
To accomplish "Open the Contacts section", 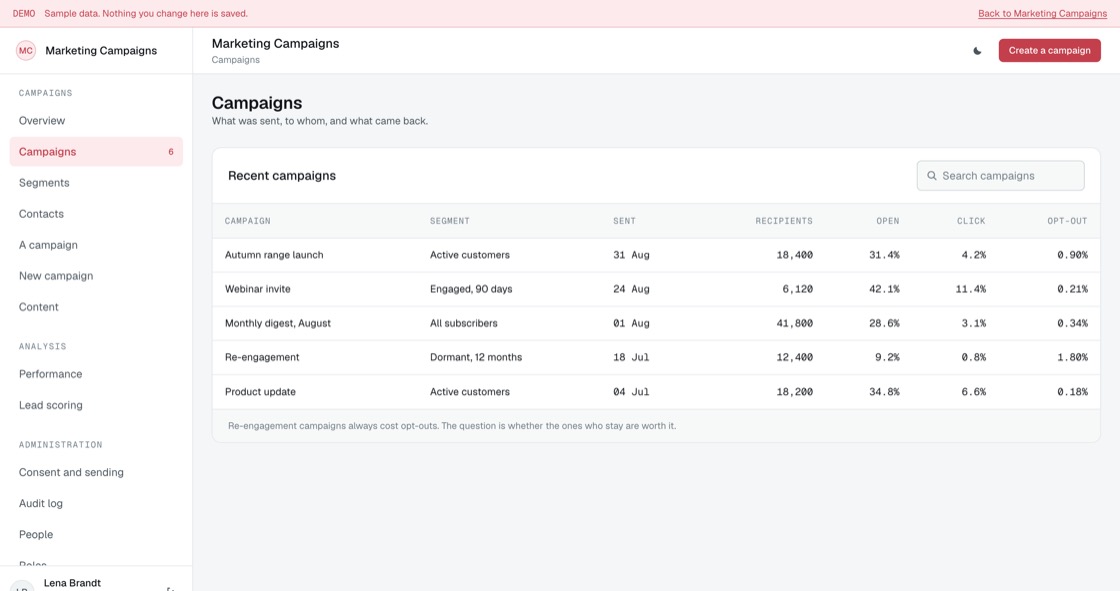I will (96, 214).
